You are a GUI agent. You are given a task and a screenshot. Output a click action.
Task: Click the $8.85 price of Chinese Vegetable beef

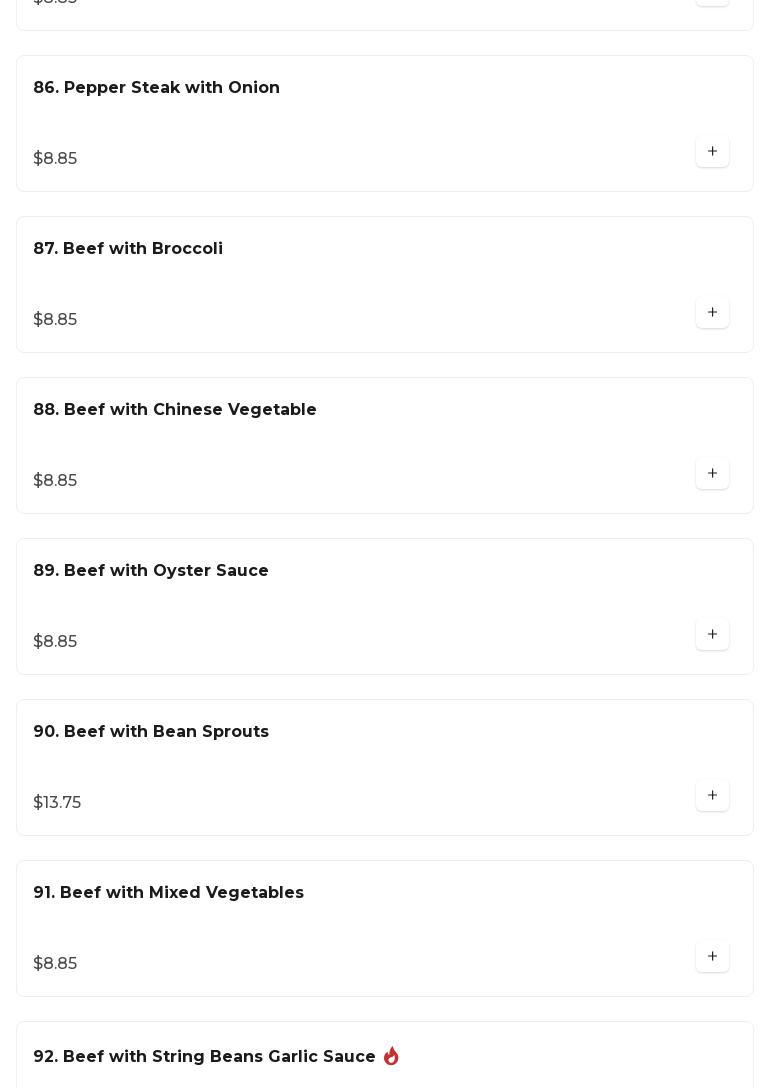point(55,481)
